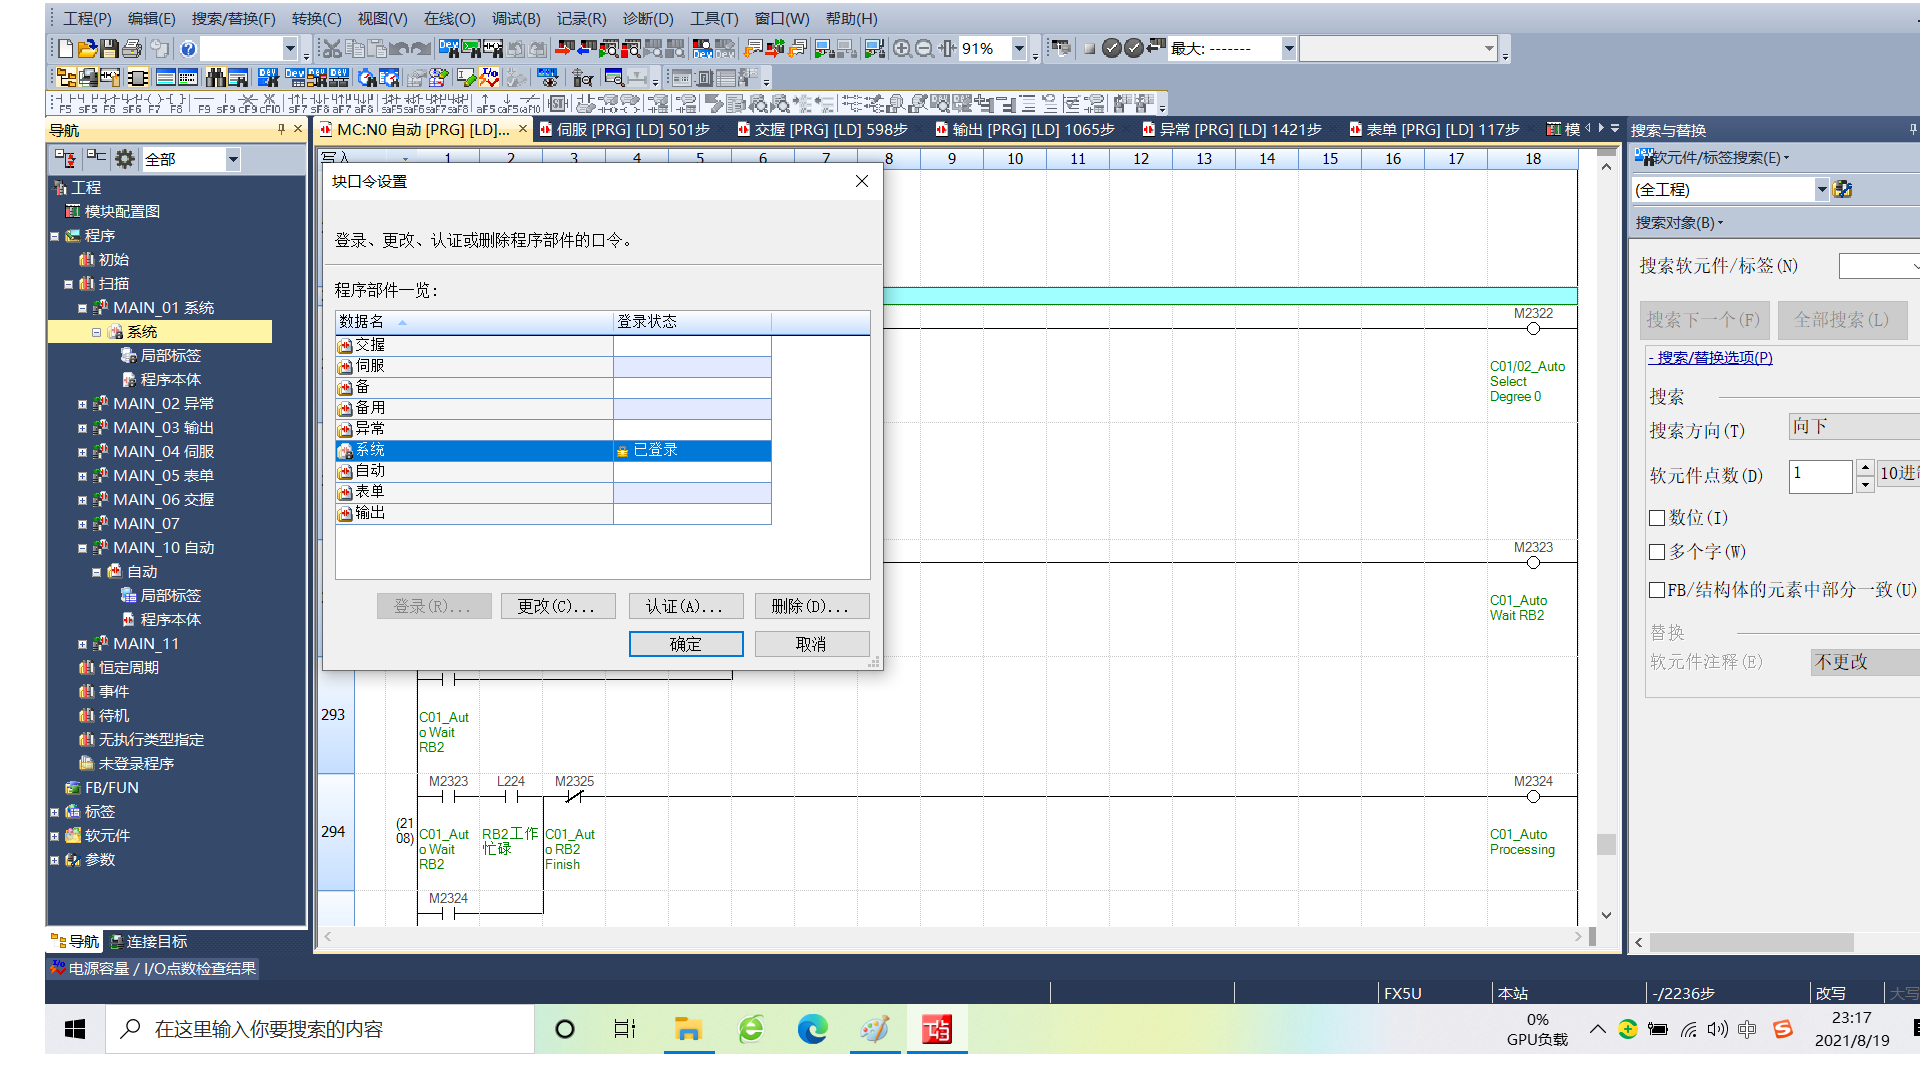Viewport: 1920px width, 1080px height.
Task: Enable the 多个字(W) checkbox
Action: [x=1657, y=552]
